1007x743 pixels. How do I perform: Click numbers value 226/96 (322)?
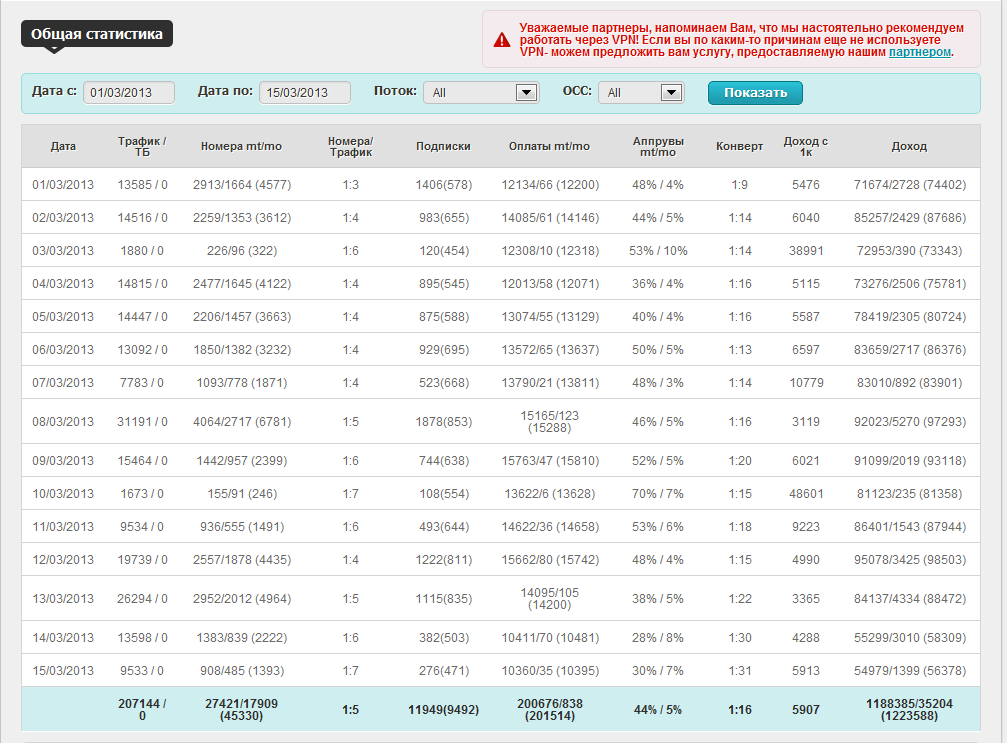(x=241, y=250)
